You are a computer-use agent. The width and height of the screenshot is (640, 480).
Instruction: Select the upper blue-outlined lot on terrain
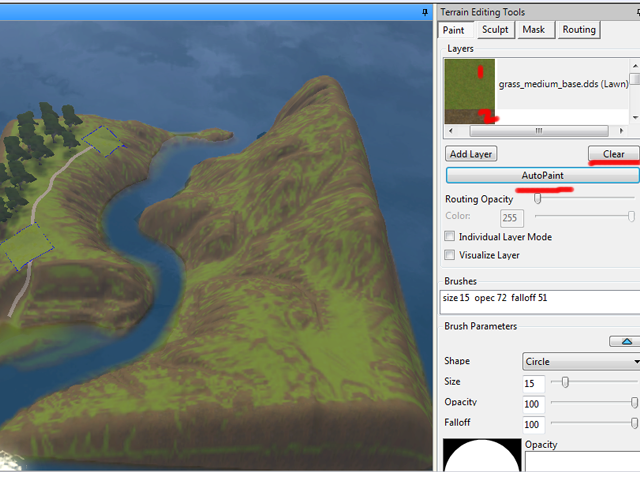tap(102, 141)
